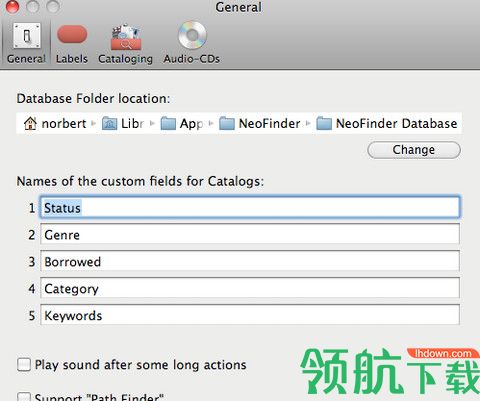This screenshot has width=480, height=401.
Task: Click the Libr library folder in path
Action: coord(123,124)
